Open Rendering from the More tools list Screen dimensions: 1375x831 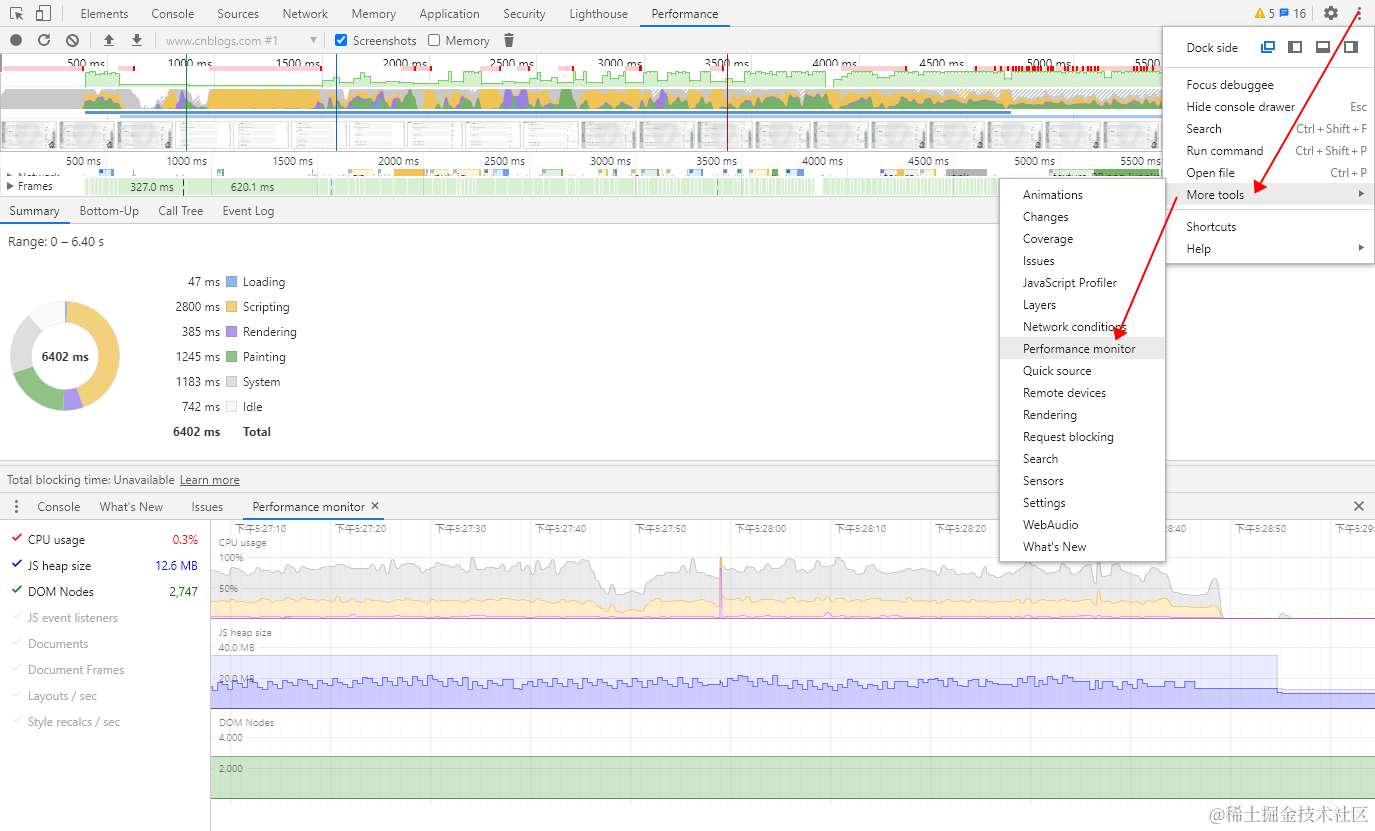pos(1082,415)
